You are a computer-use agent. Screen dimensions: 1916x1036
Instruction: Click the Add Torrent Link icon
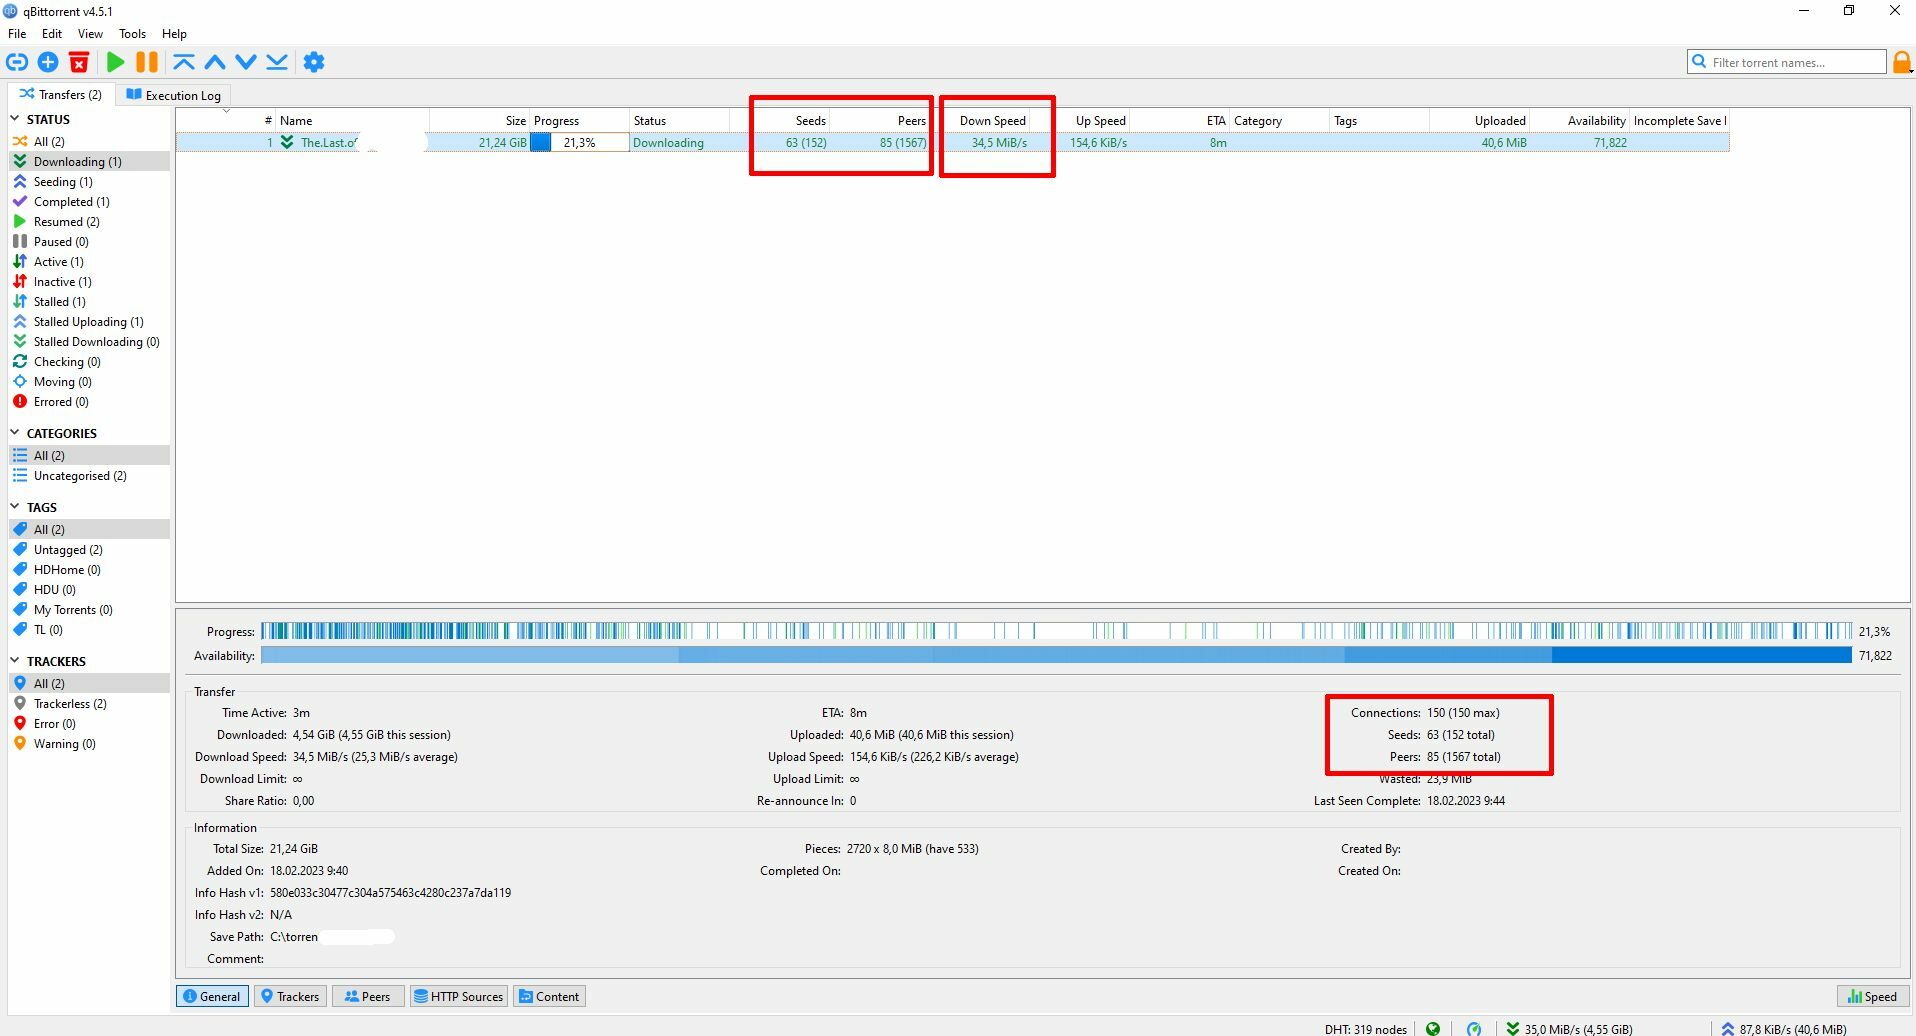[17, 62]
